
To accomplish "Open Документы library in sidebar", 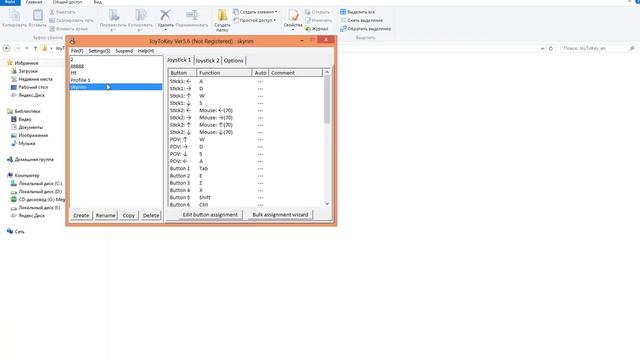I will [x=30, y=127].
